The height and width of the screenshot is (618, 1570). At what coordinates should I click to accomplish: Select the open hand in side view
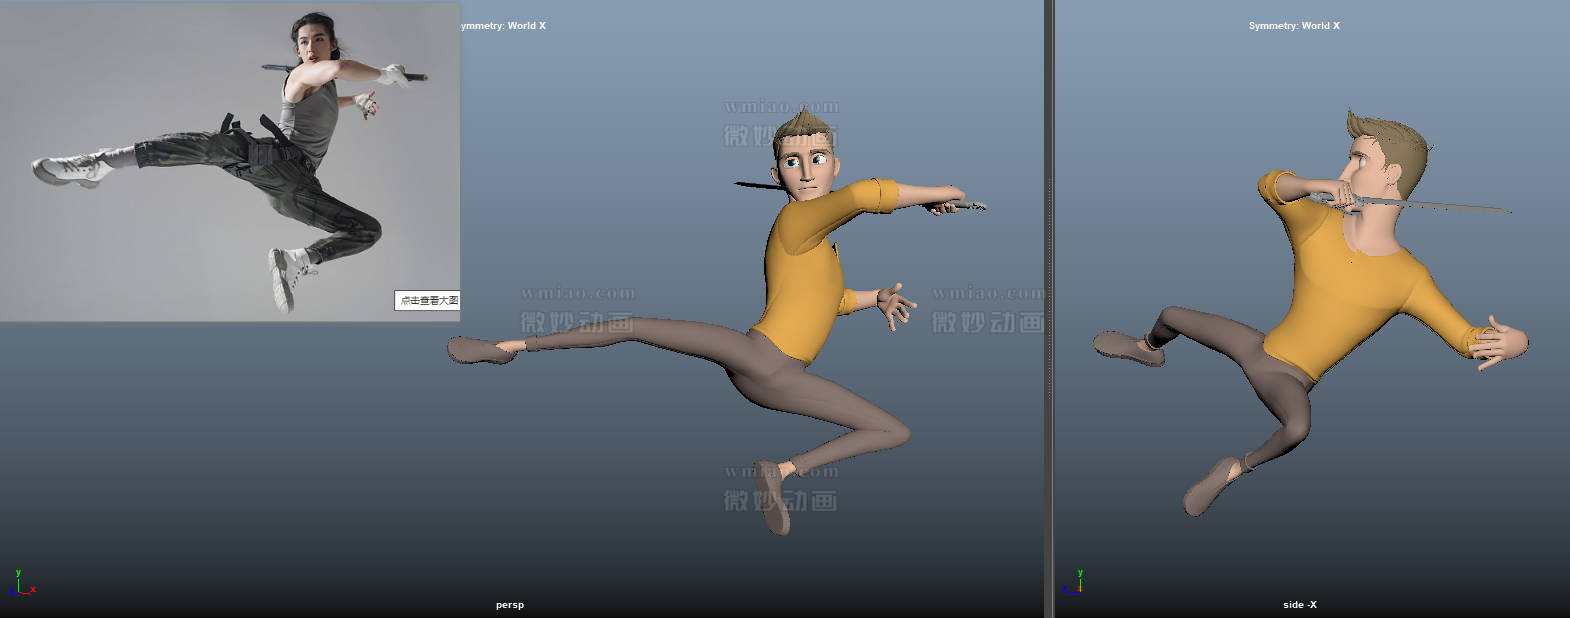click(1501, 343)
